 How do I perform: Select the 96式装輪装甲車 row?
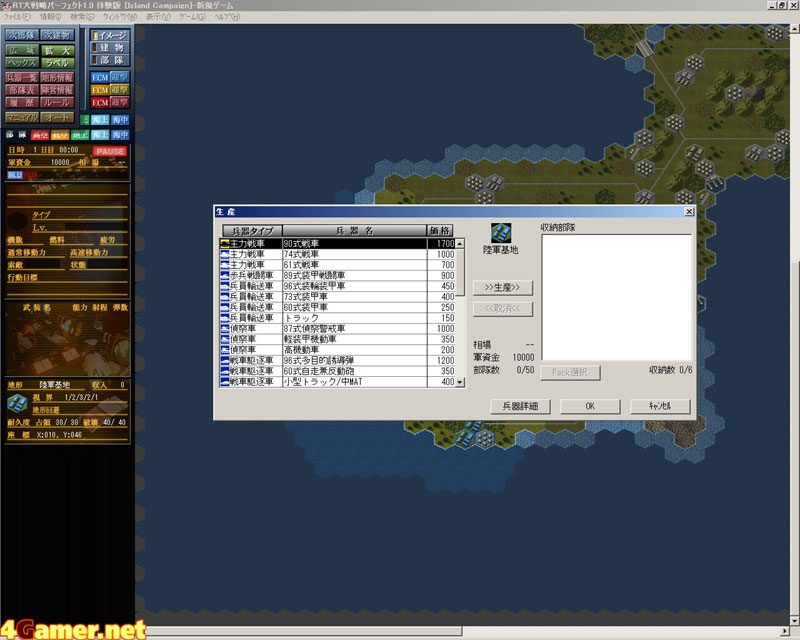click(x=337, y=286)
